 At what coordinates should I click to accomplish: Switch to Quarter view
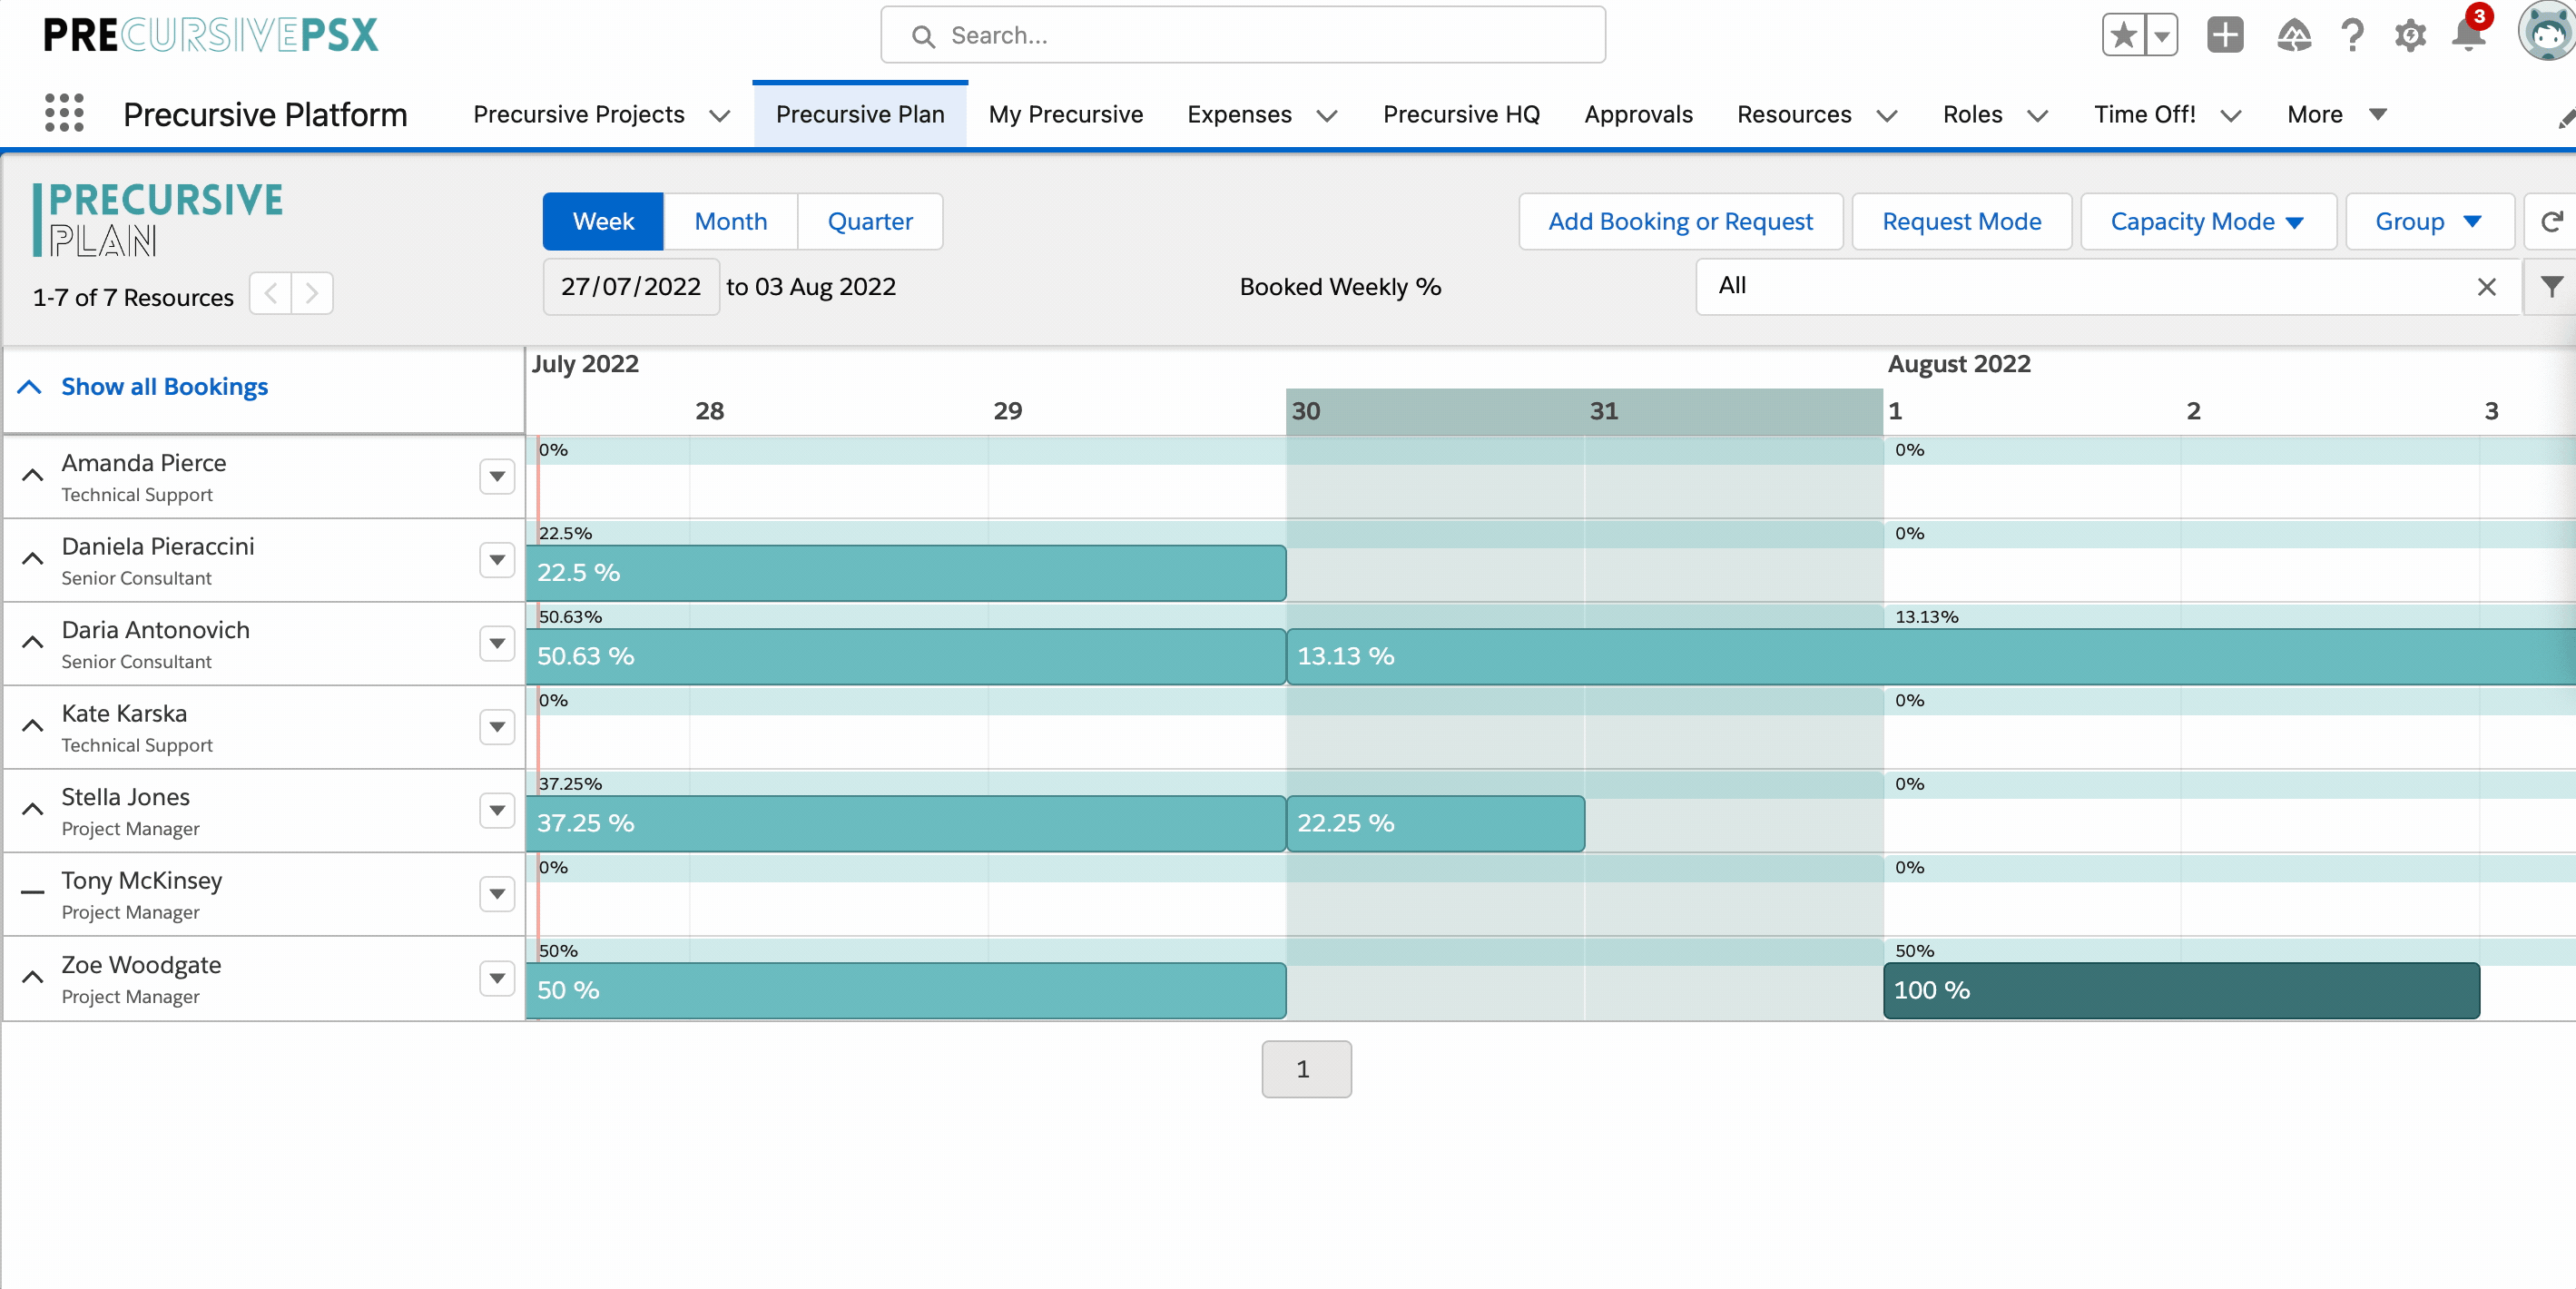click(x=870, y=221)
